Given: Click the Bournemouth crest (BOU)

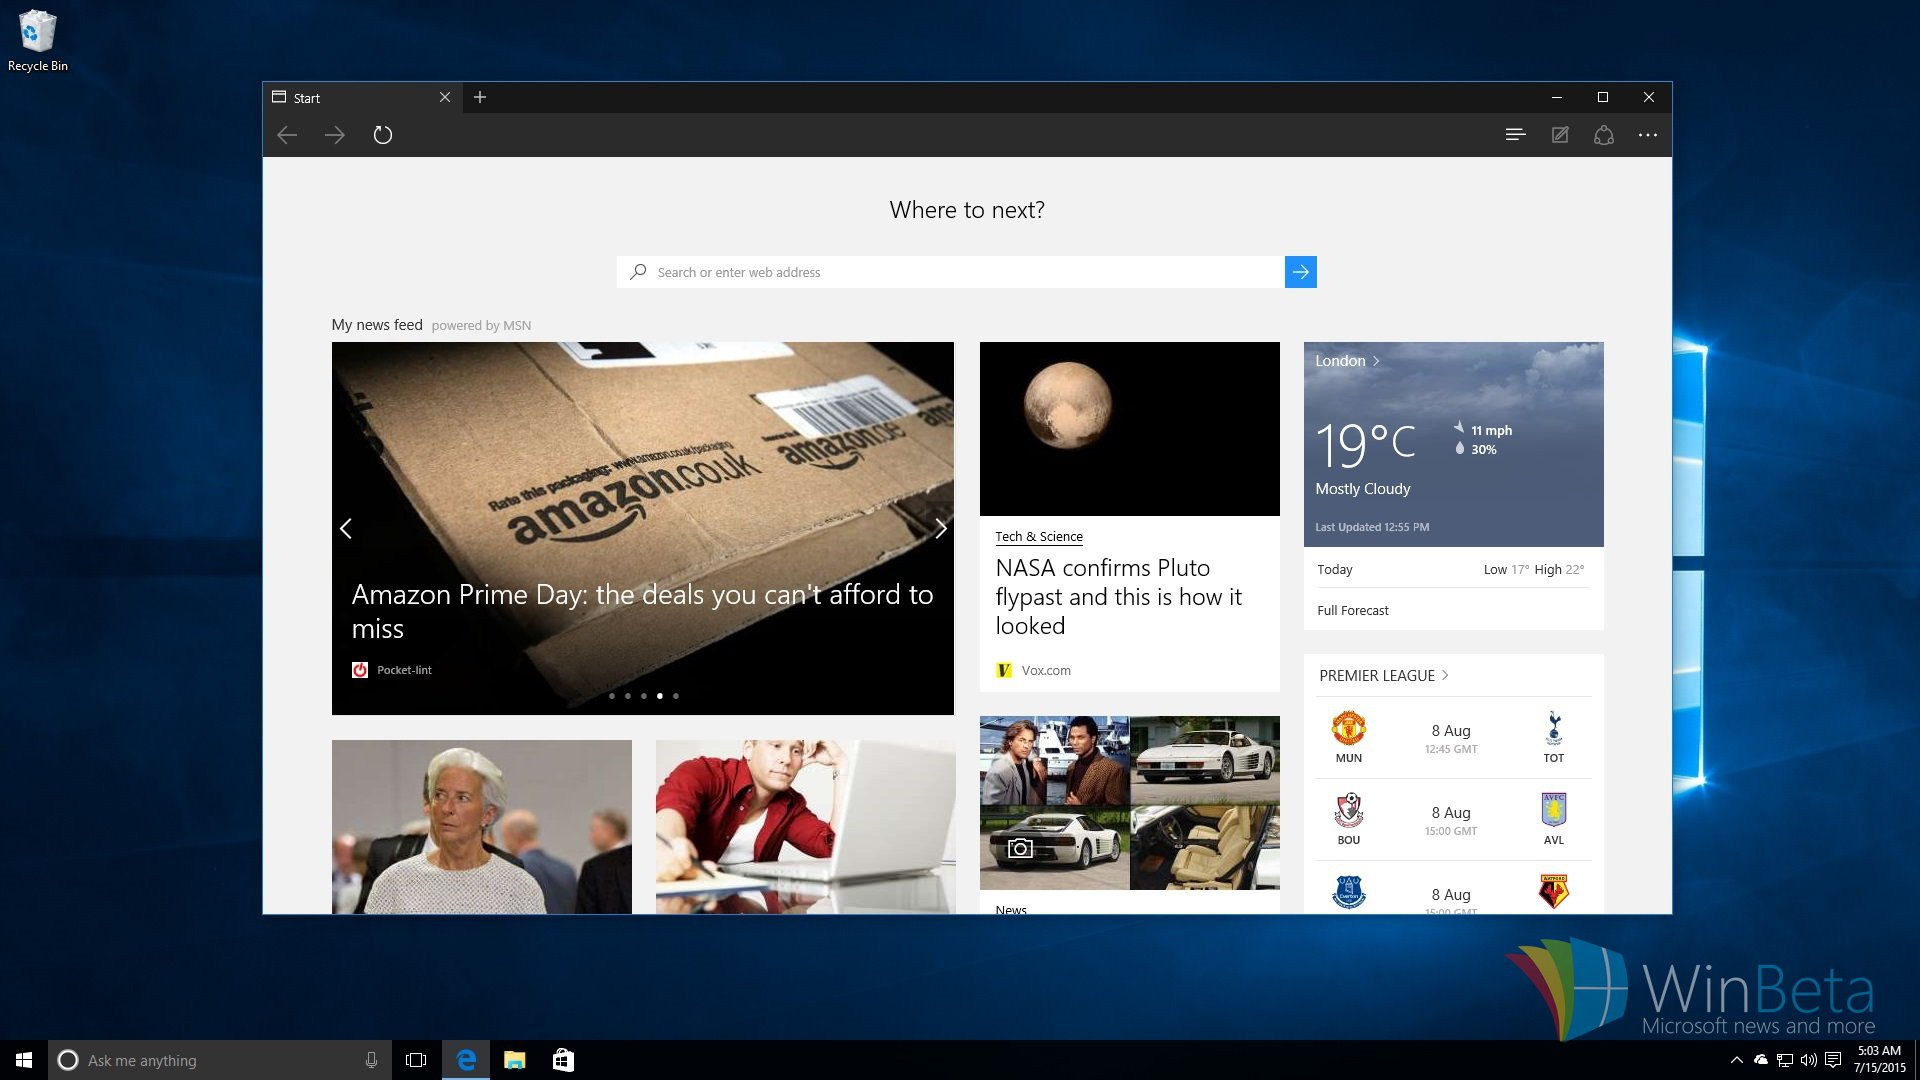Looking at the screenshot, I should pos(1349,810).
